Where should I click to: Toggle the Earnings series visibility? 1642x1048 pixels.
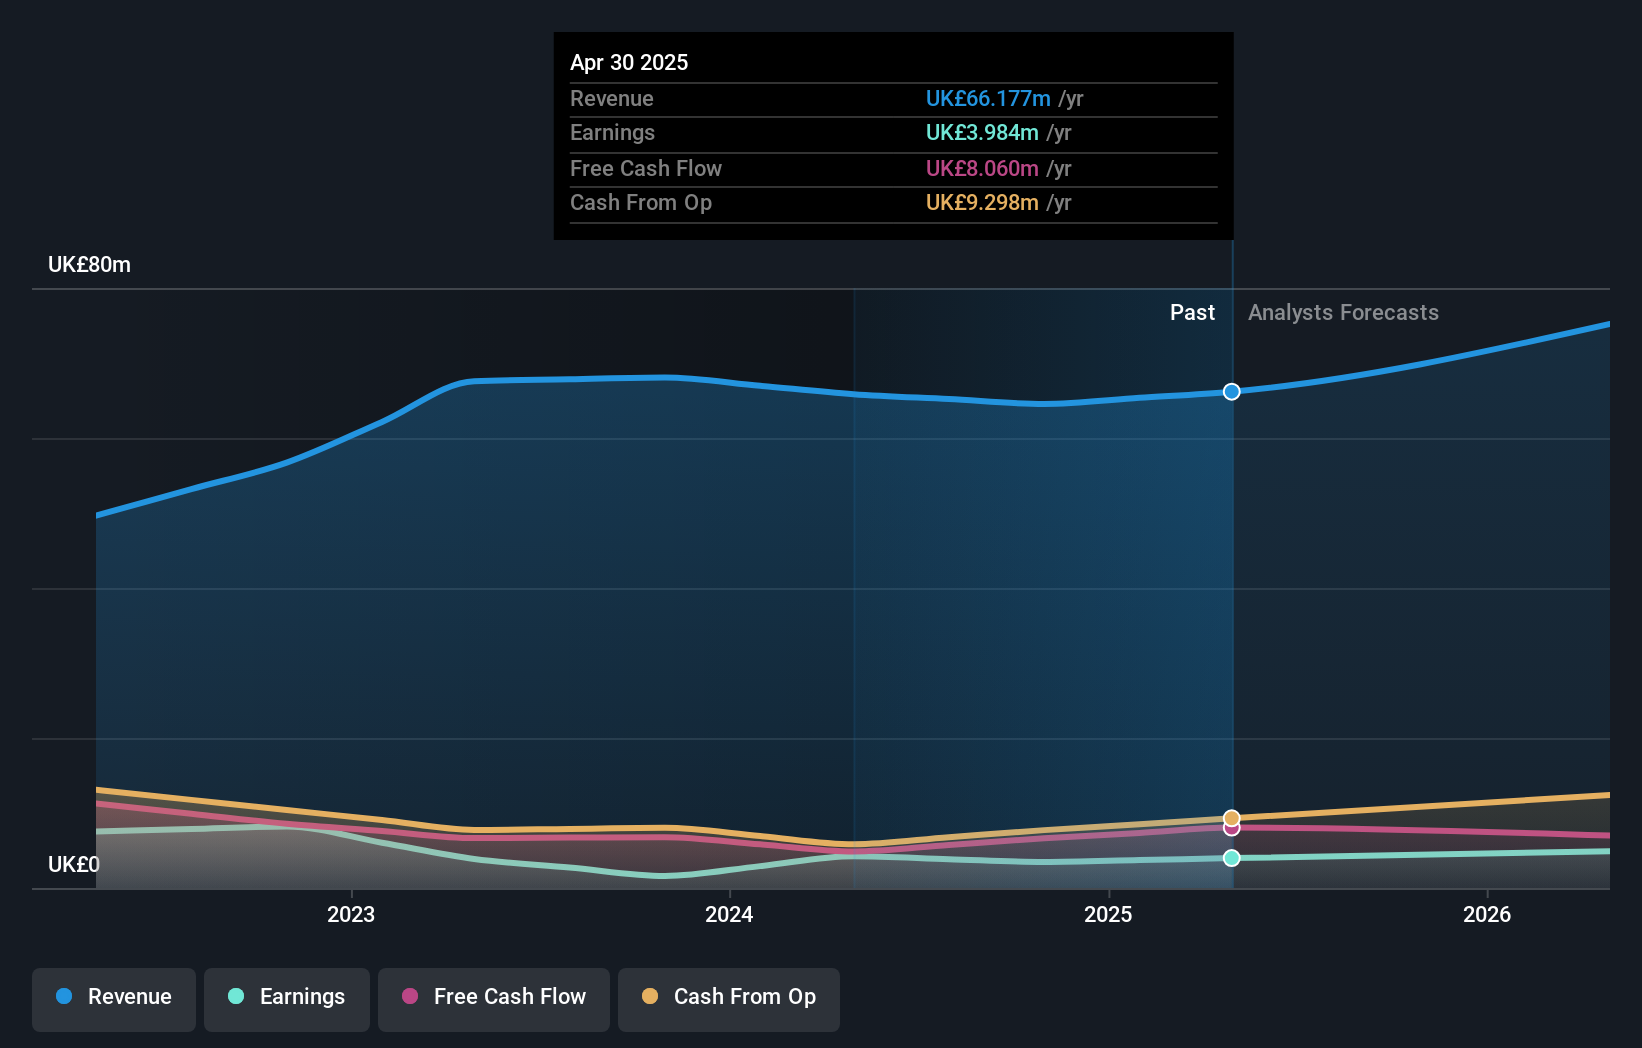point(286,997)
